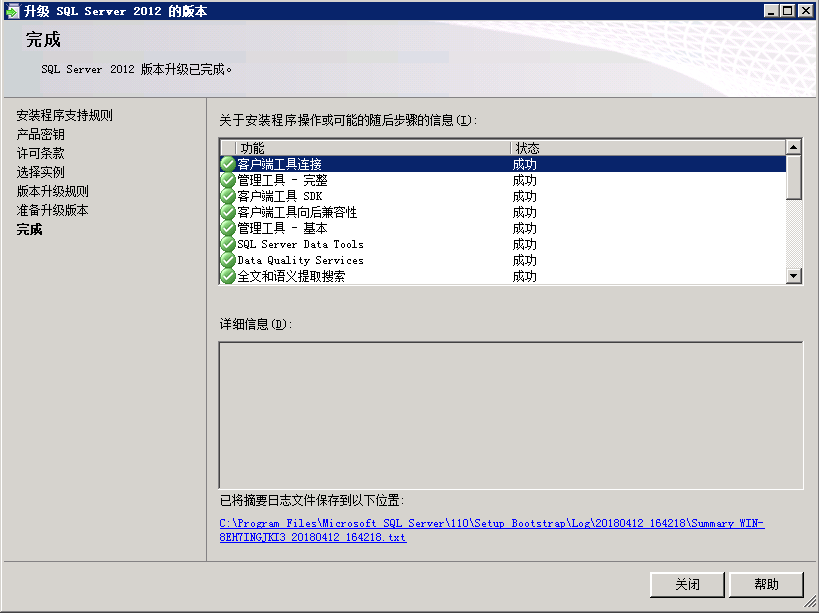Click the green check icon beside 客户端工具连接

tap(228, 164)
